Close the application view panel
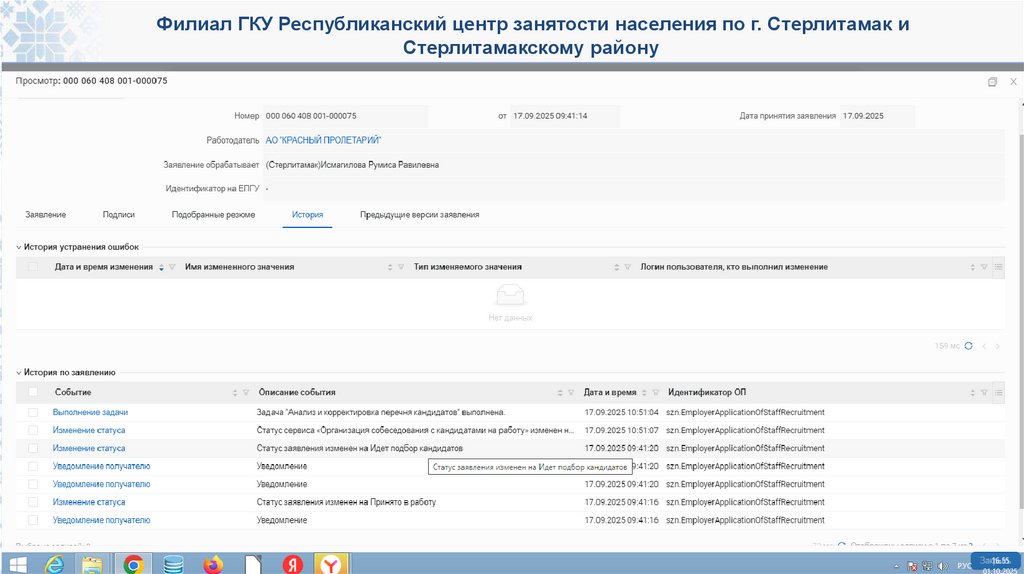The image size is (1024, 574). click(1013, 82)
